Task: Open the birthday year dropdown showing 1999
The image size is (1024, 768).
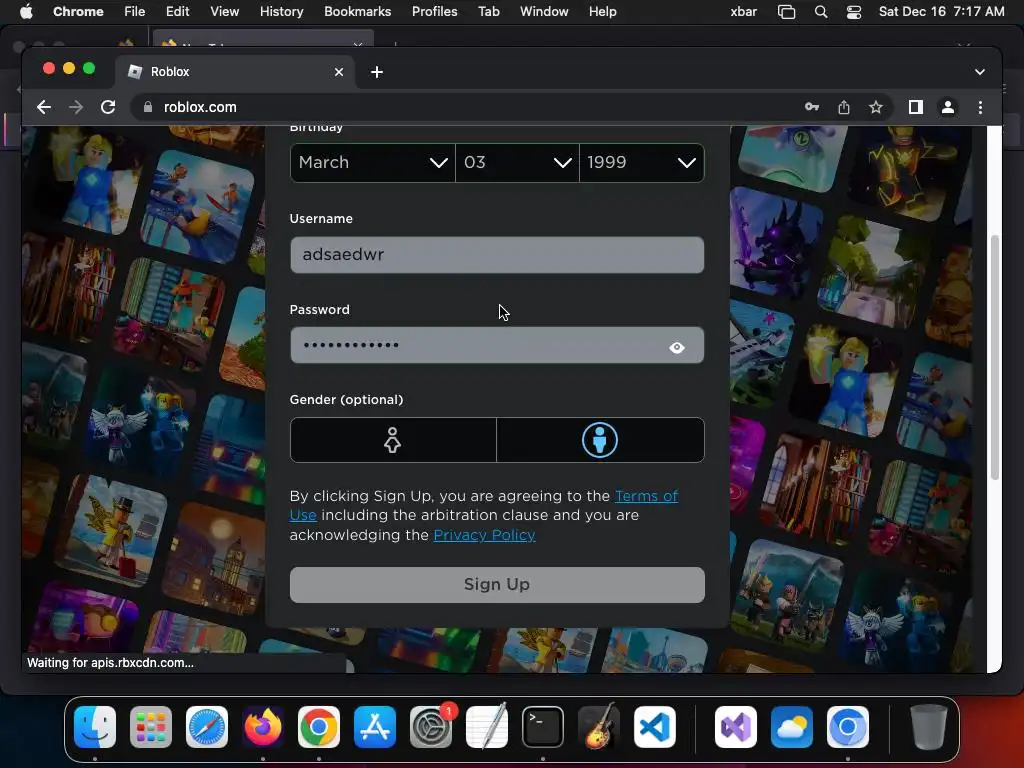Action: tap(641, 163)
